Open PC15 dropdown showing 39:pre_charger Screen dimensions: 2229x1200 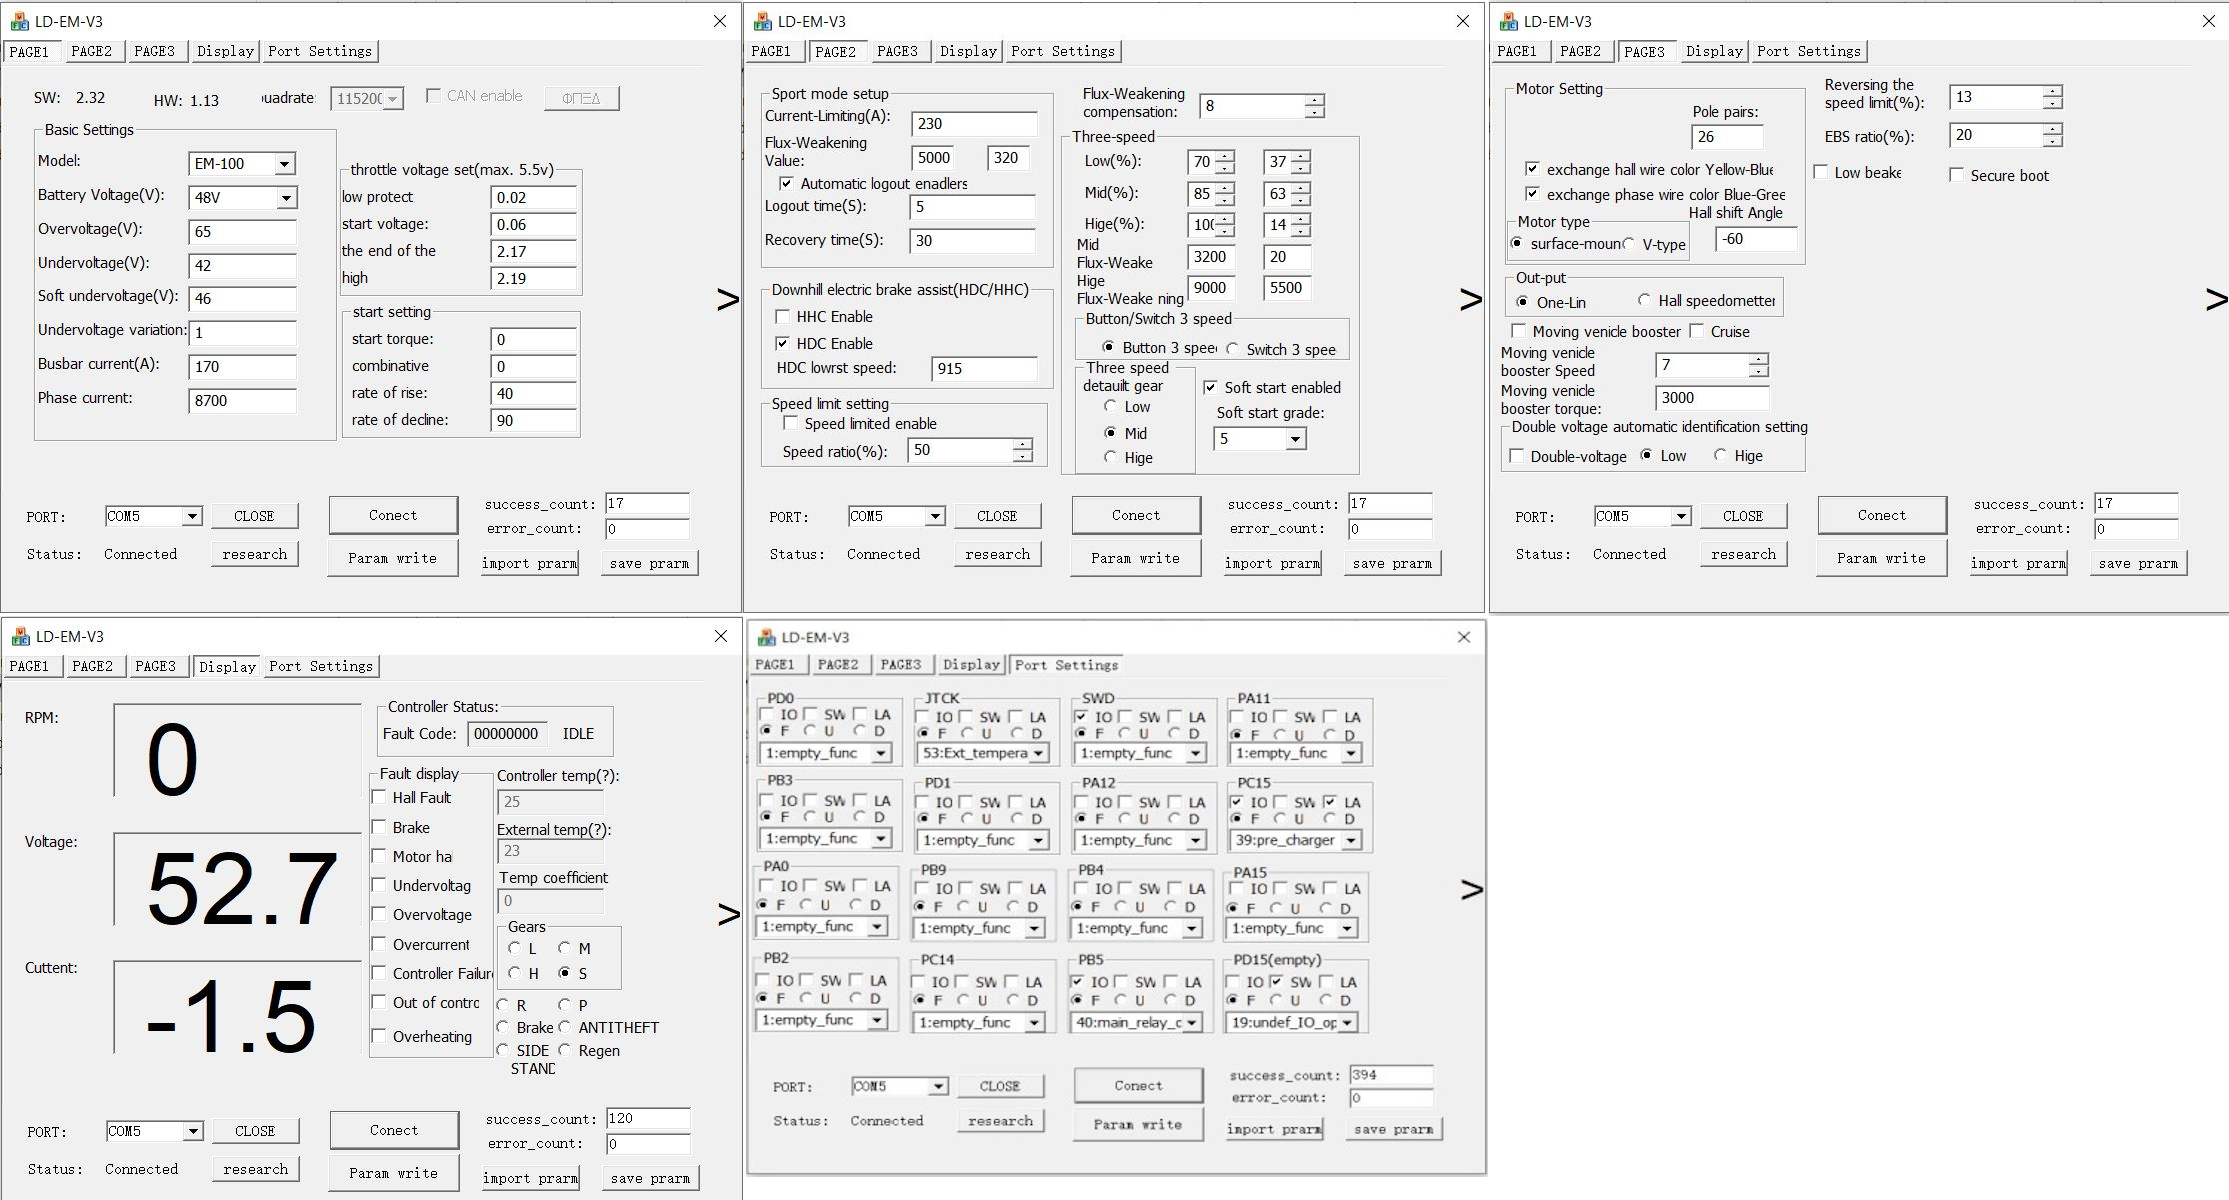(1351, 840)
